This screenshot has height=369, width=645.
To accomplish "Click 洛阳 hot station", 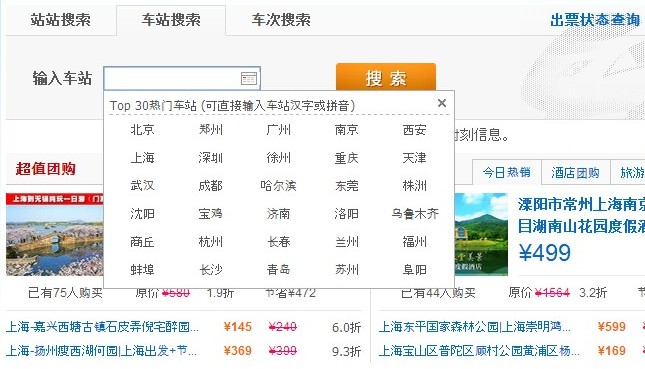I will coord(346,214).
